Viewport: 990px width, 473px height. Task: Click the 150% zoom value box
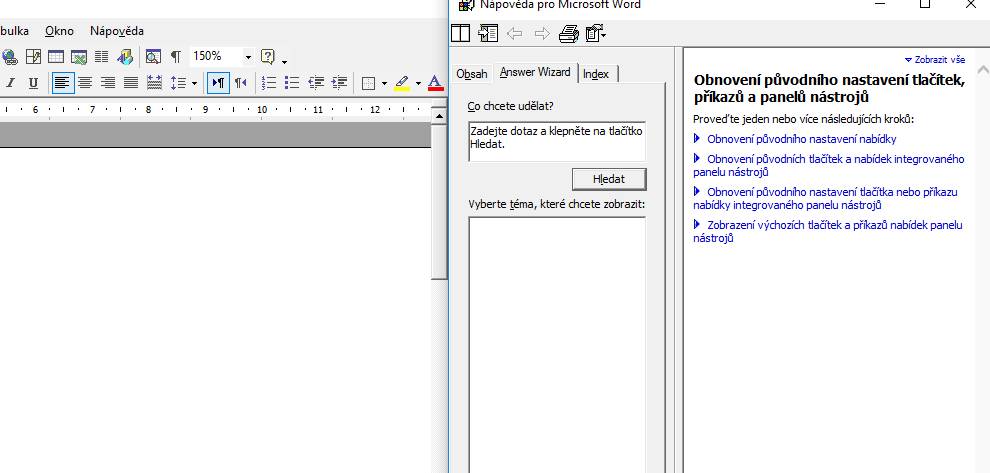point(216,56)
